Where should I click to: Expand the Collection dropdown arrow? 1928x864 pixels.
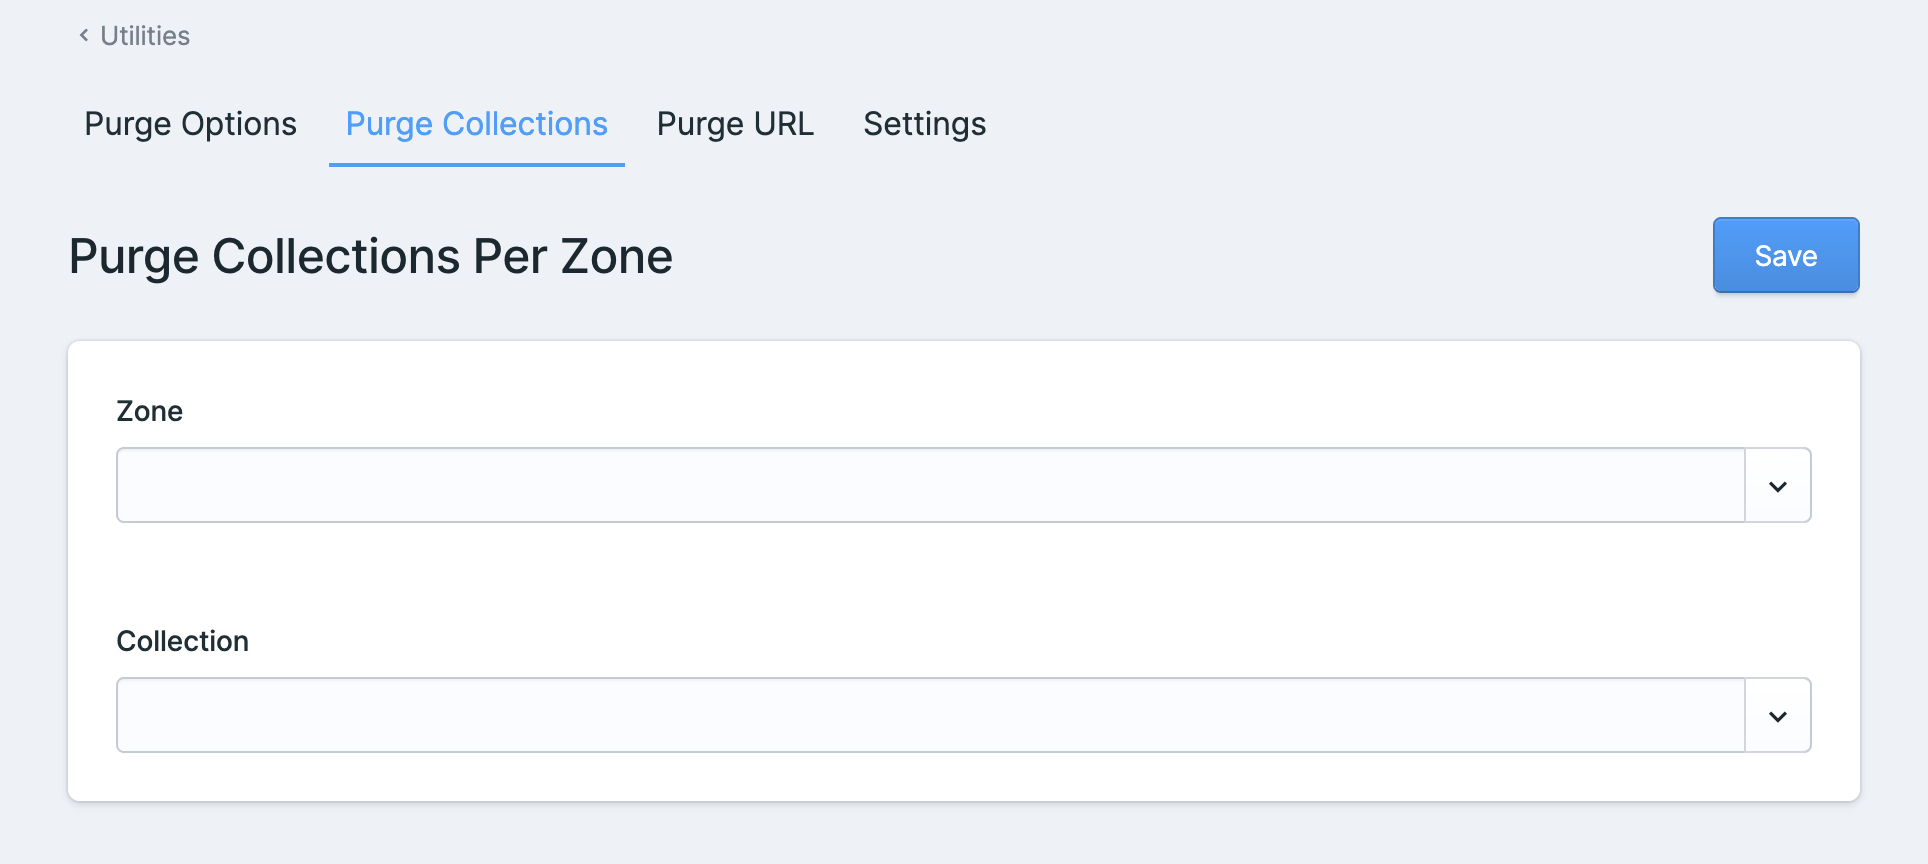[x=1777, y=716]
